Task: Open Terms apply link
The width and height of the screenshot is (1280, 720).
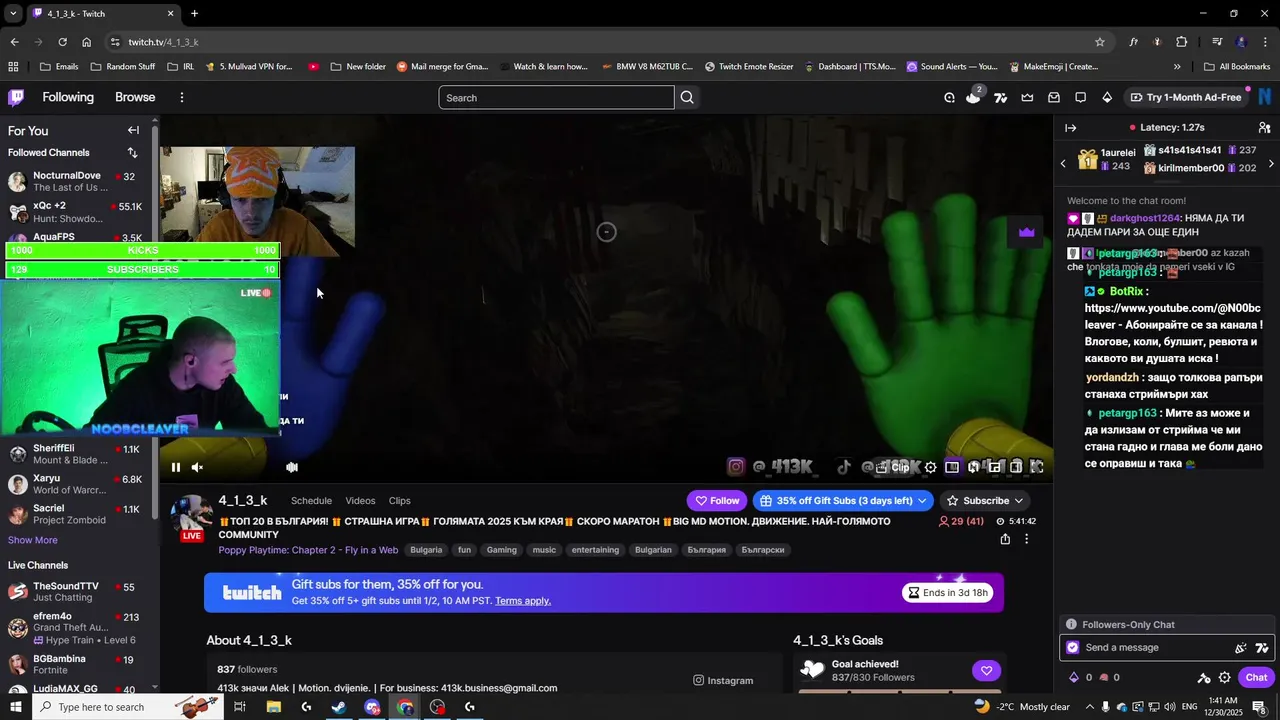Action: click(x=523, y=601)
